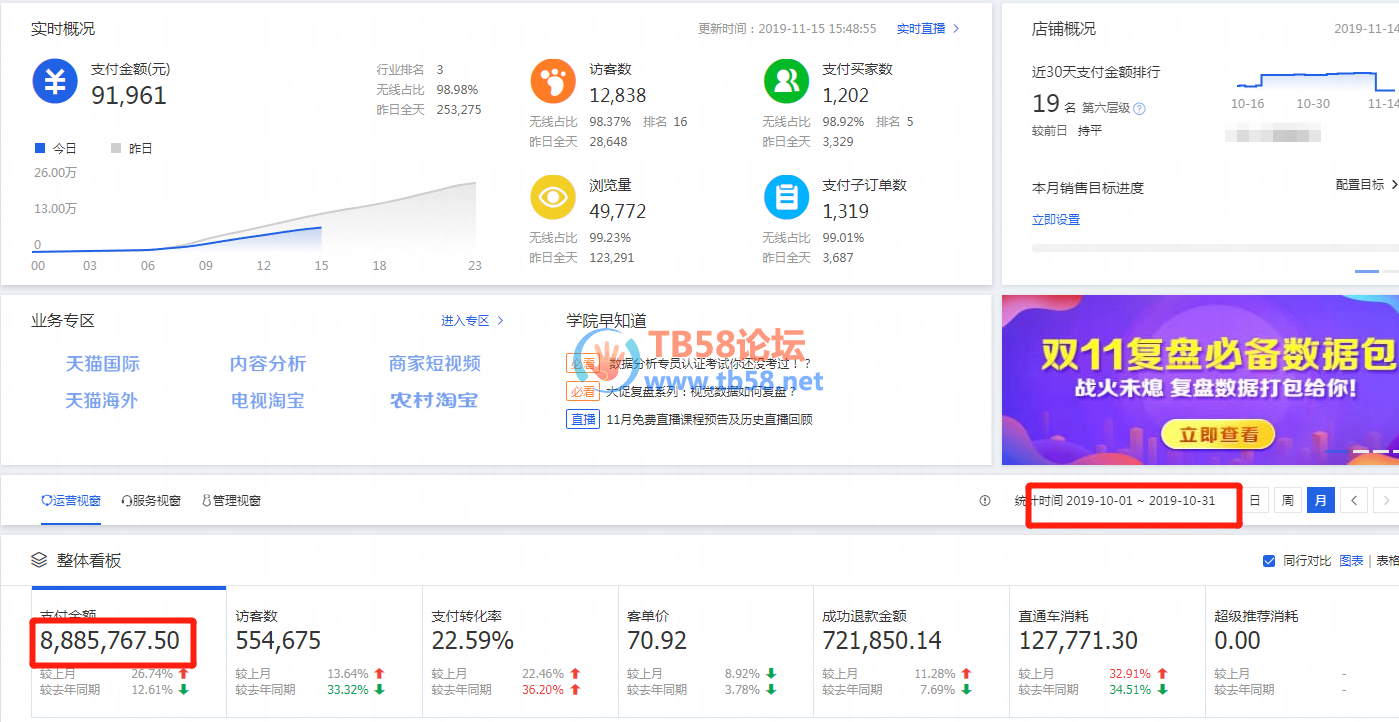Open the 11月免费直播课程预告 article

pos(709,420)
